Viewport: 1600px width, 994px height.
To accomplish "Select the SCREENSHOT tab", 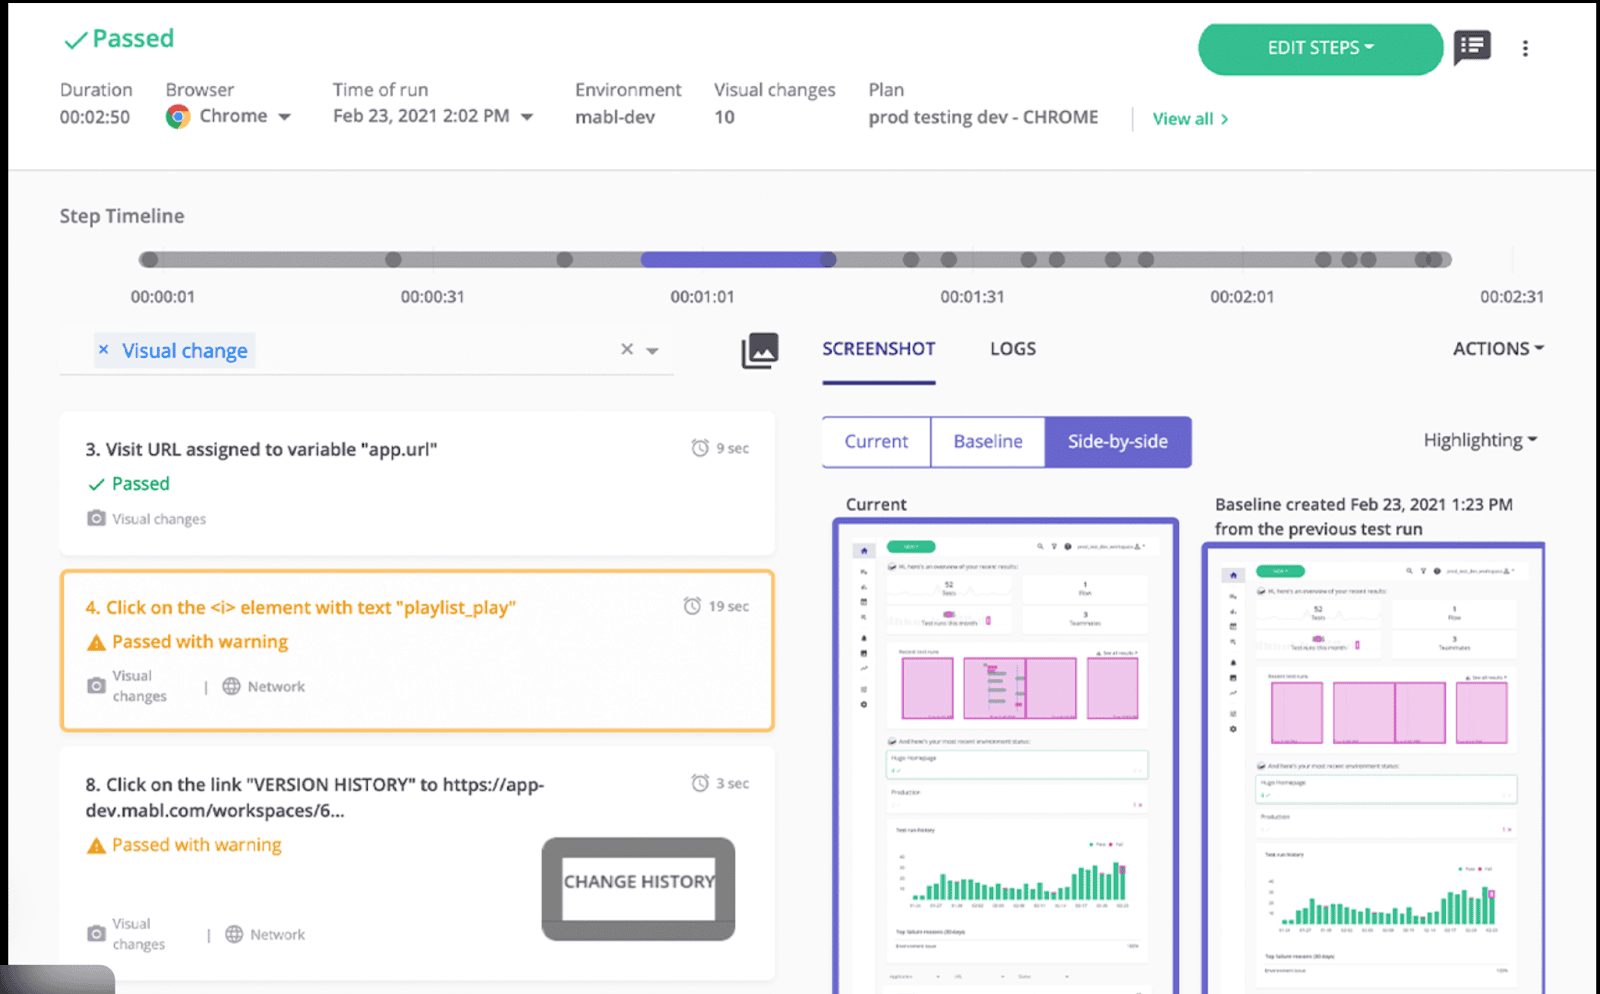I will (x=878, y=349).
